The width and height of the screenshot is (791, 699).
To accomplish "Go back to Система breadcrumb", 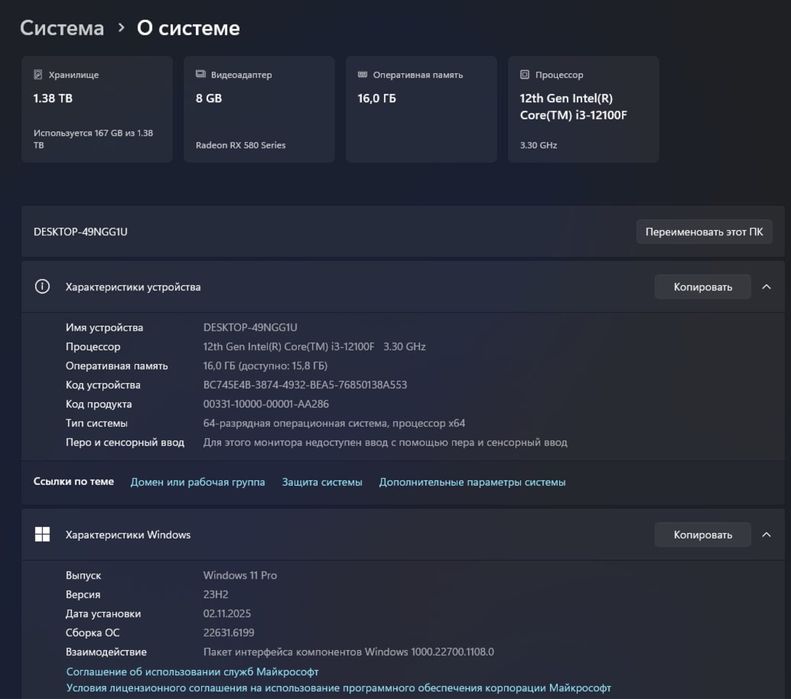I will (x=62, y=28).
